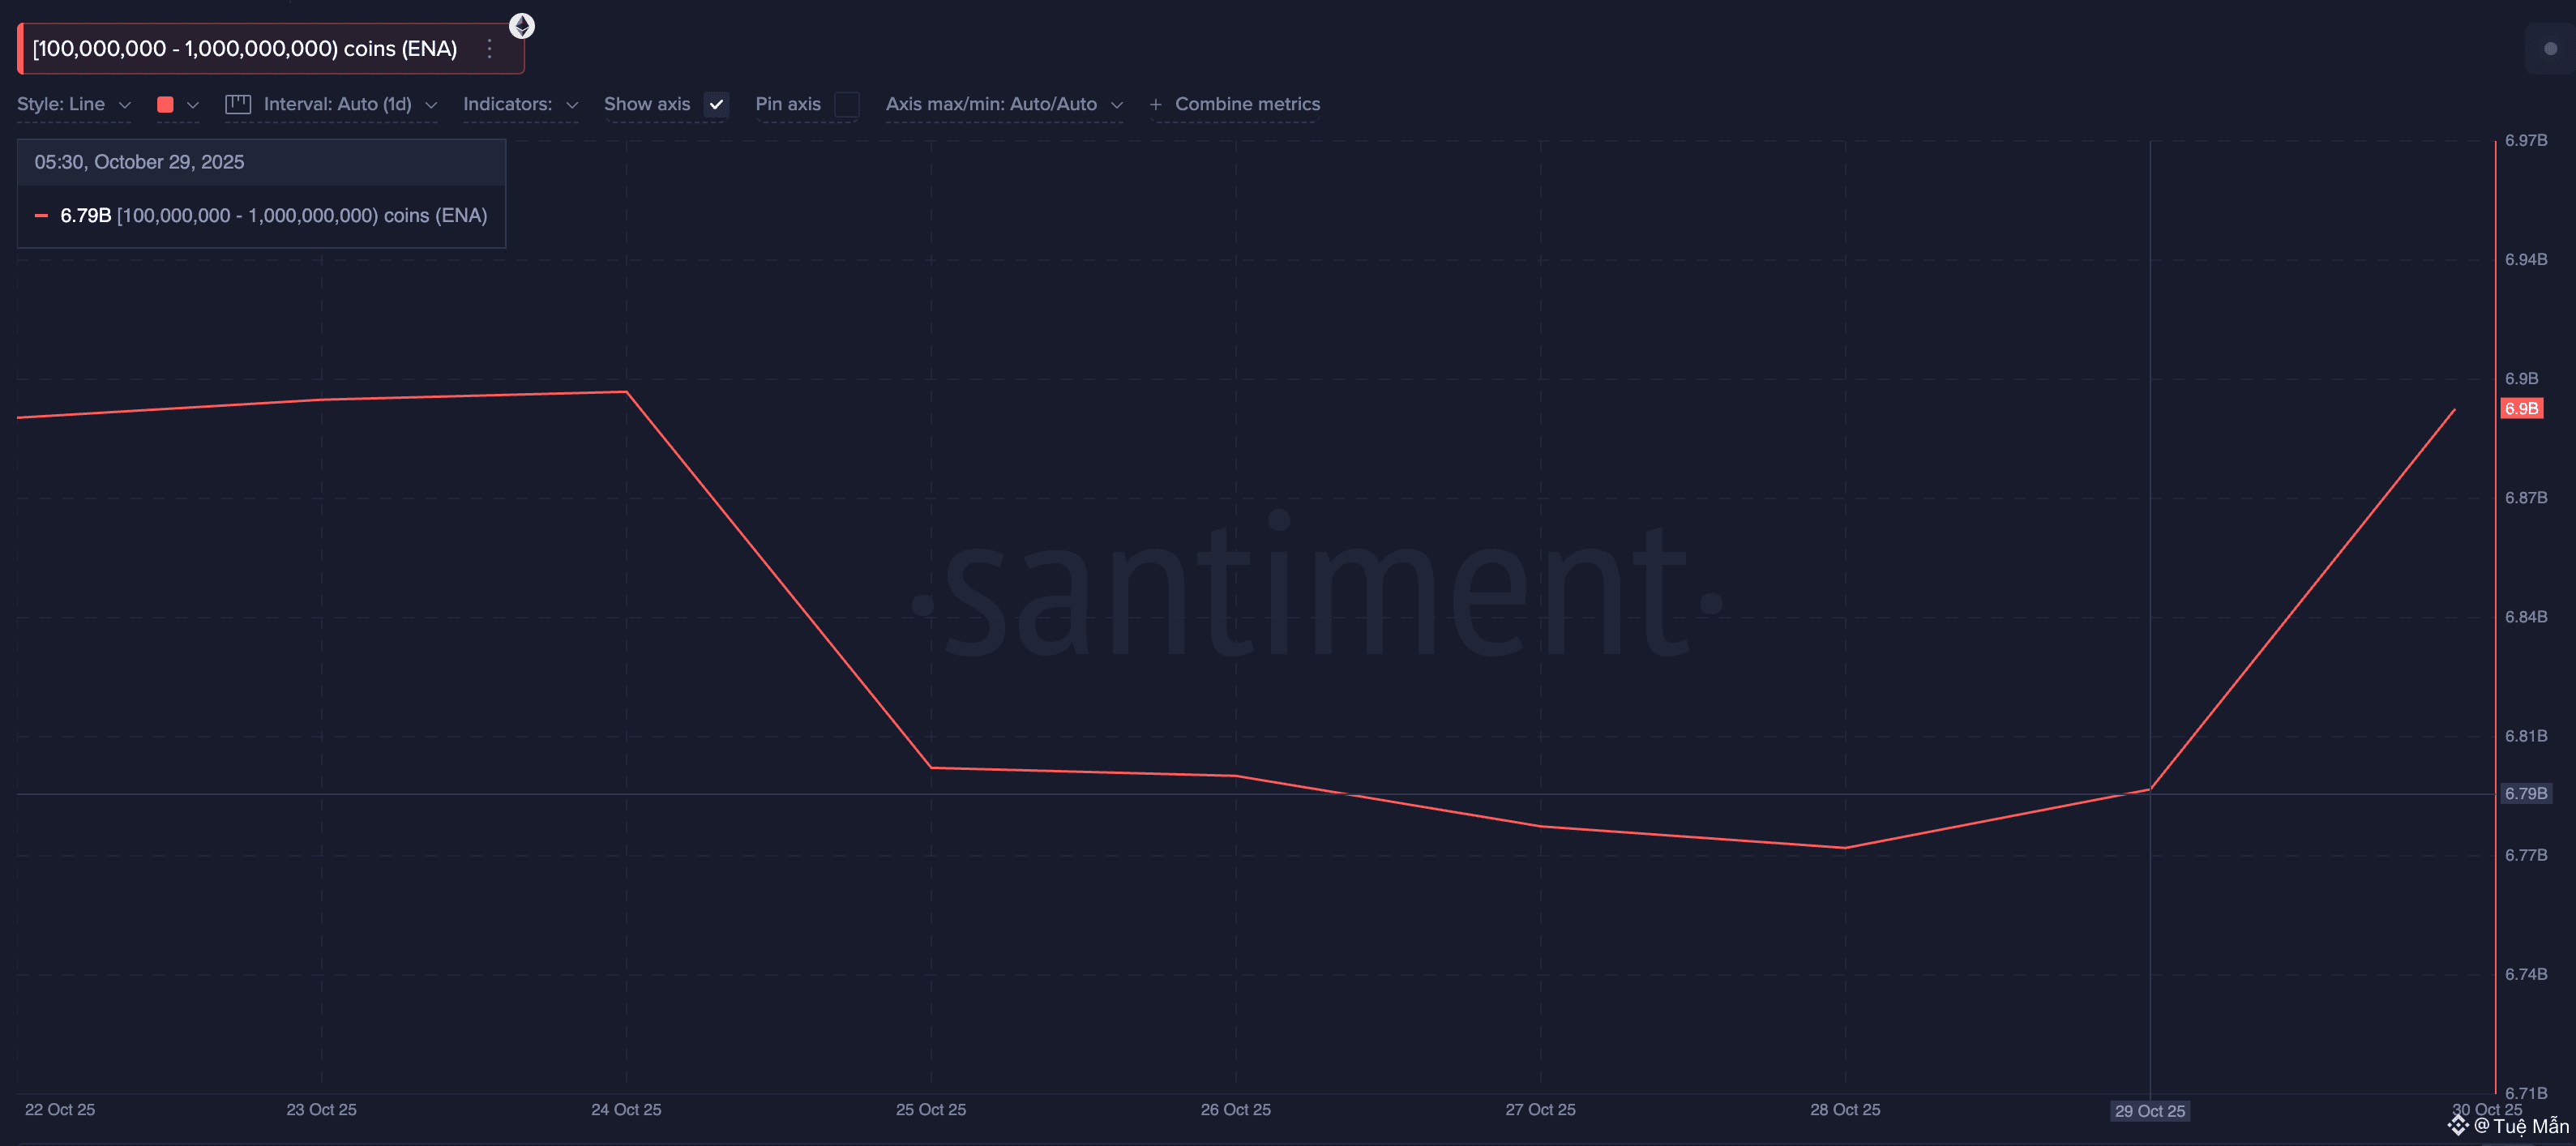
Task: Open the three-dot metric options menu
Action: 489,49
